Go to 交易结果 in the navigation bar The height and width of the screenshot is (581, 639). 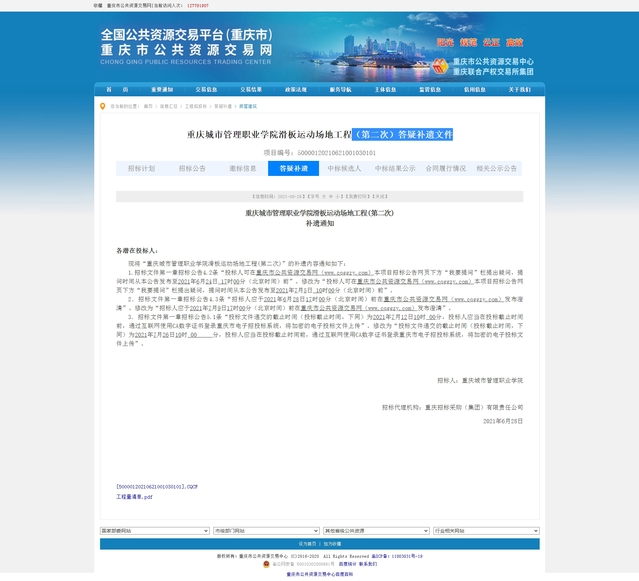coord(251,90)
